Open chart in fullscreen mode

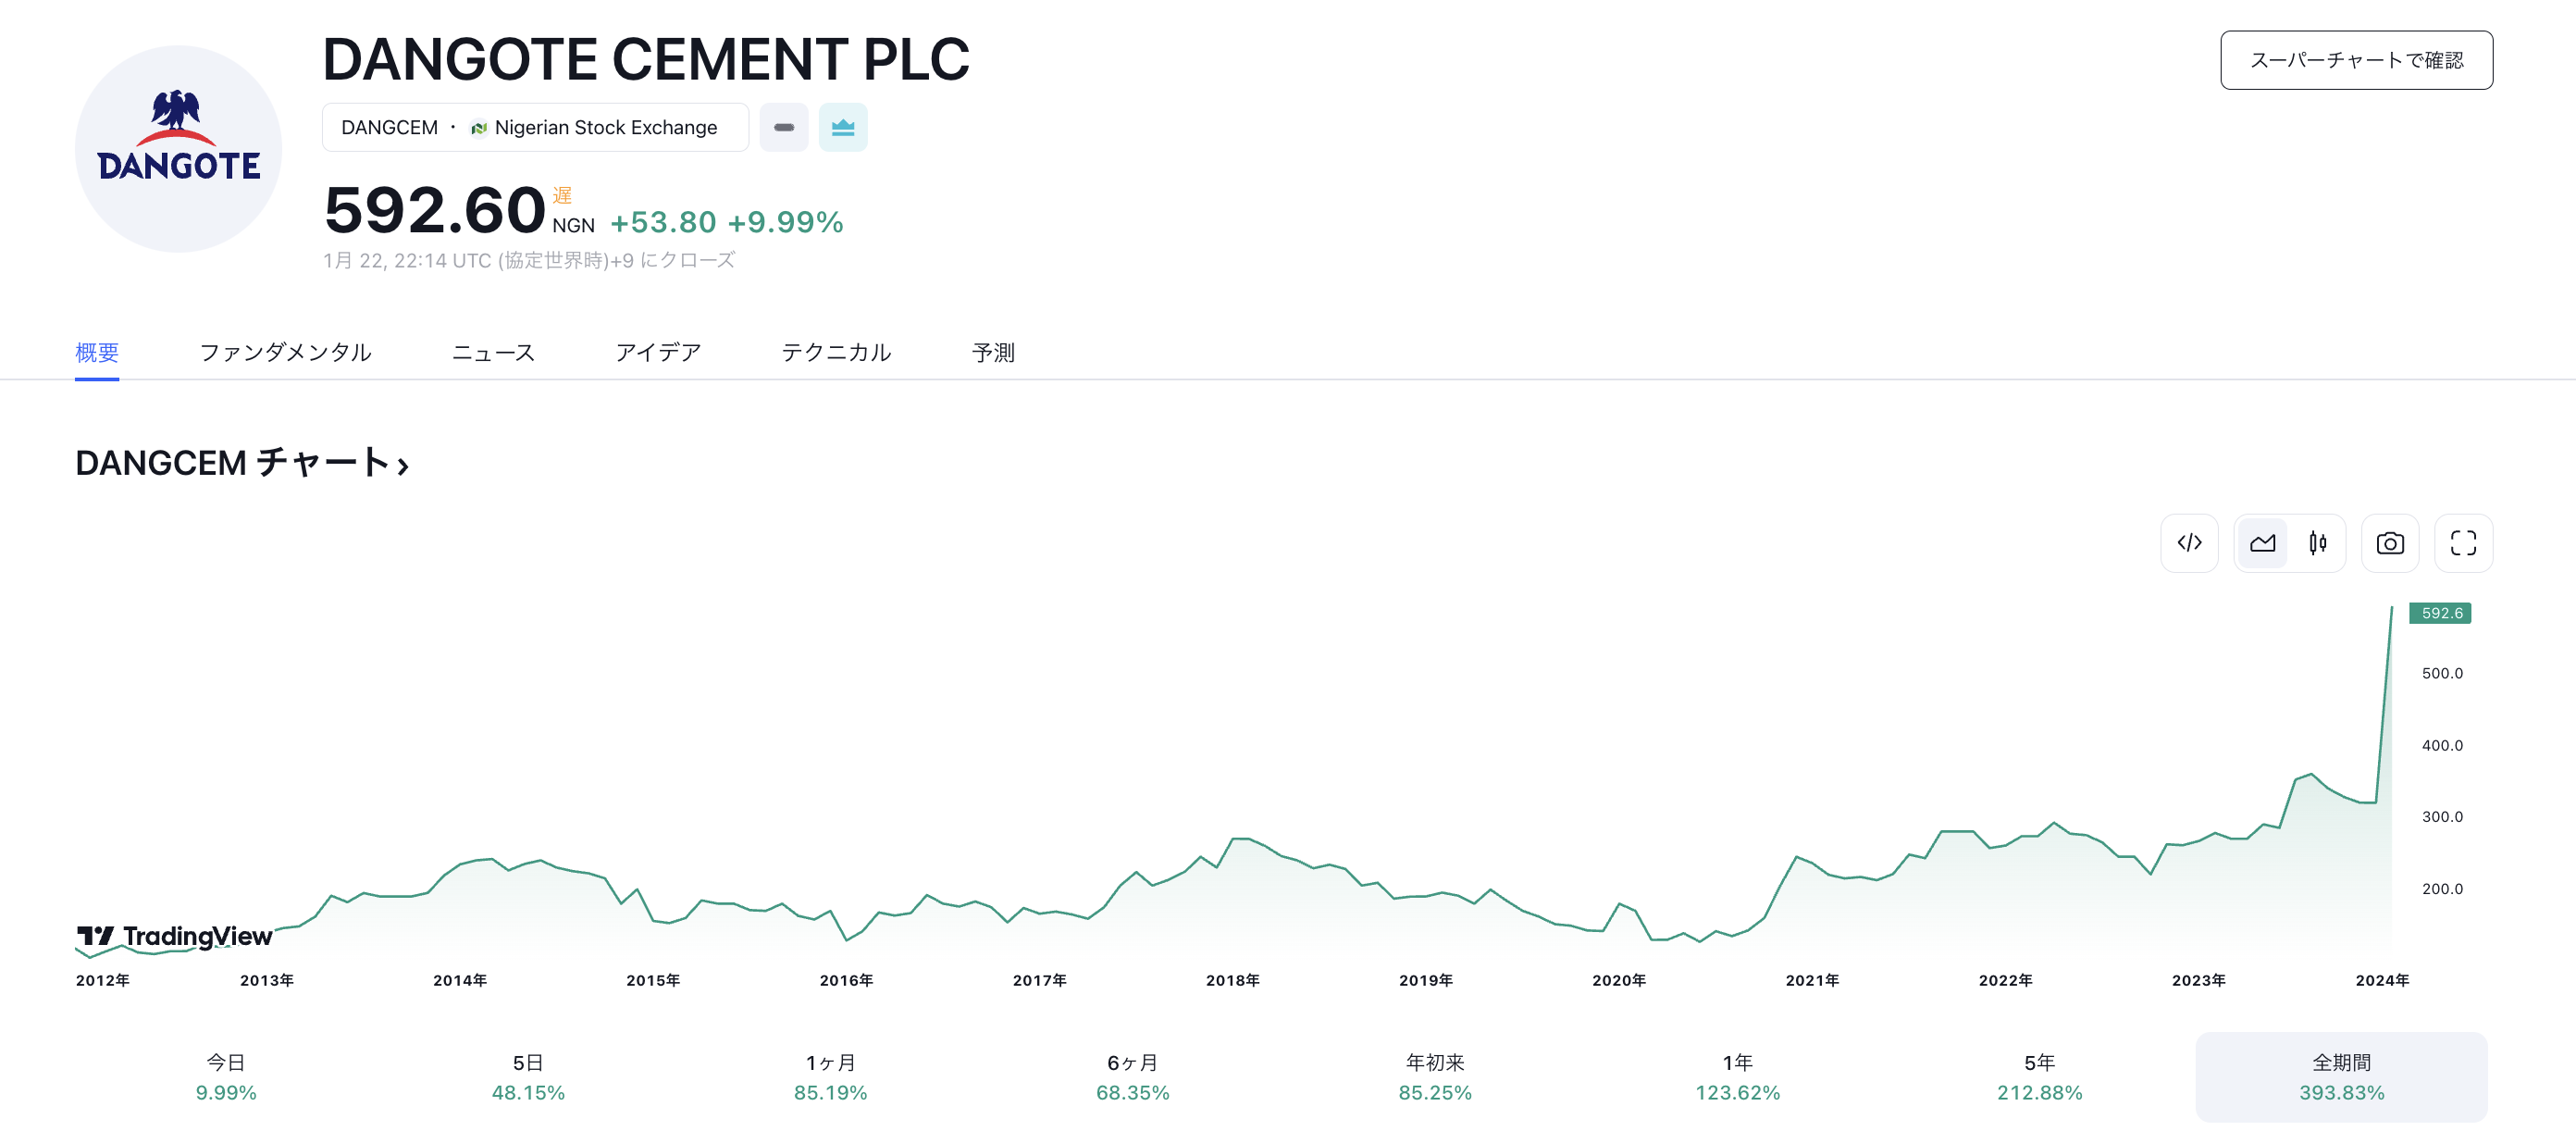tap(2463, 543)
